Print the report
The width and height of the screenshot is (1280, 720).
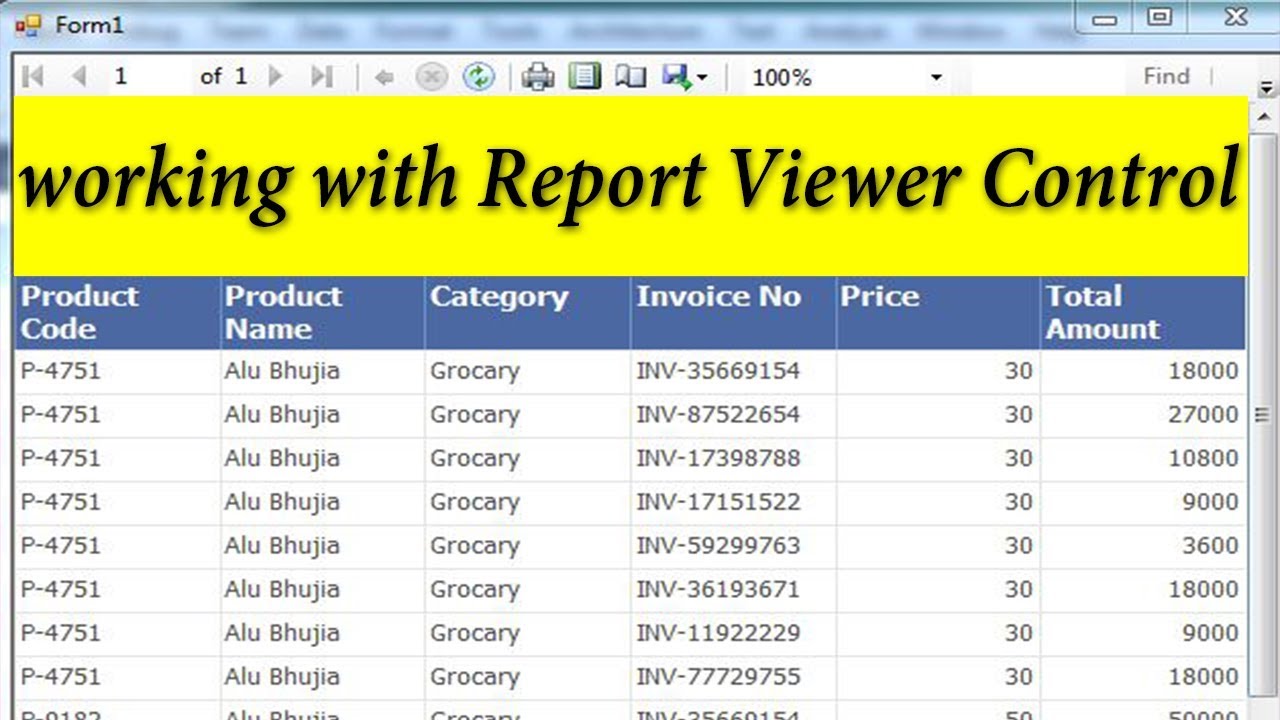pos(538,77)
